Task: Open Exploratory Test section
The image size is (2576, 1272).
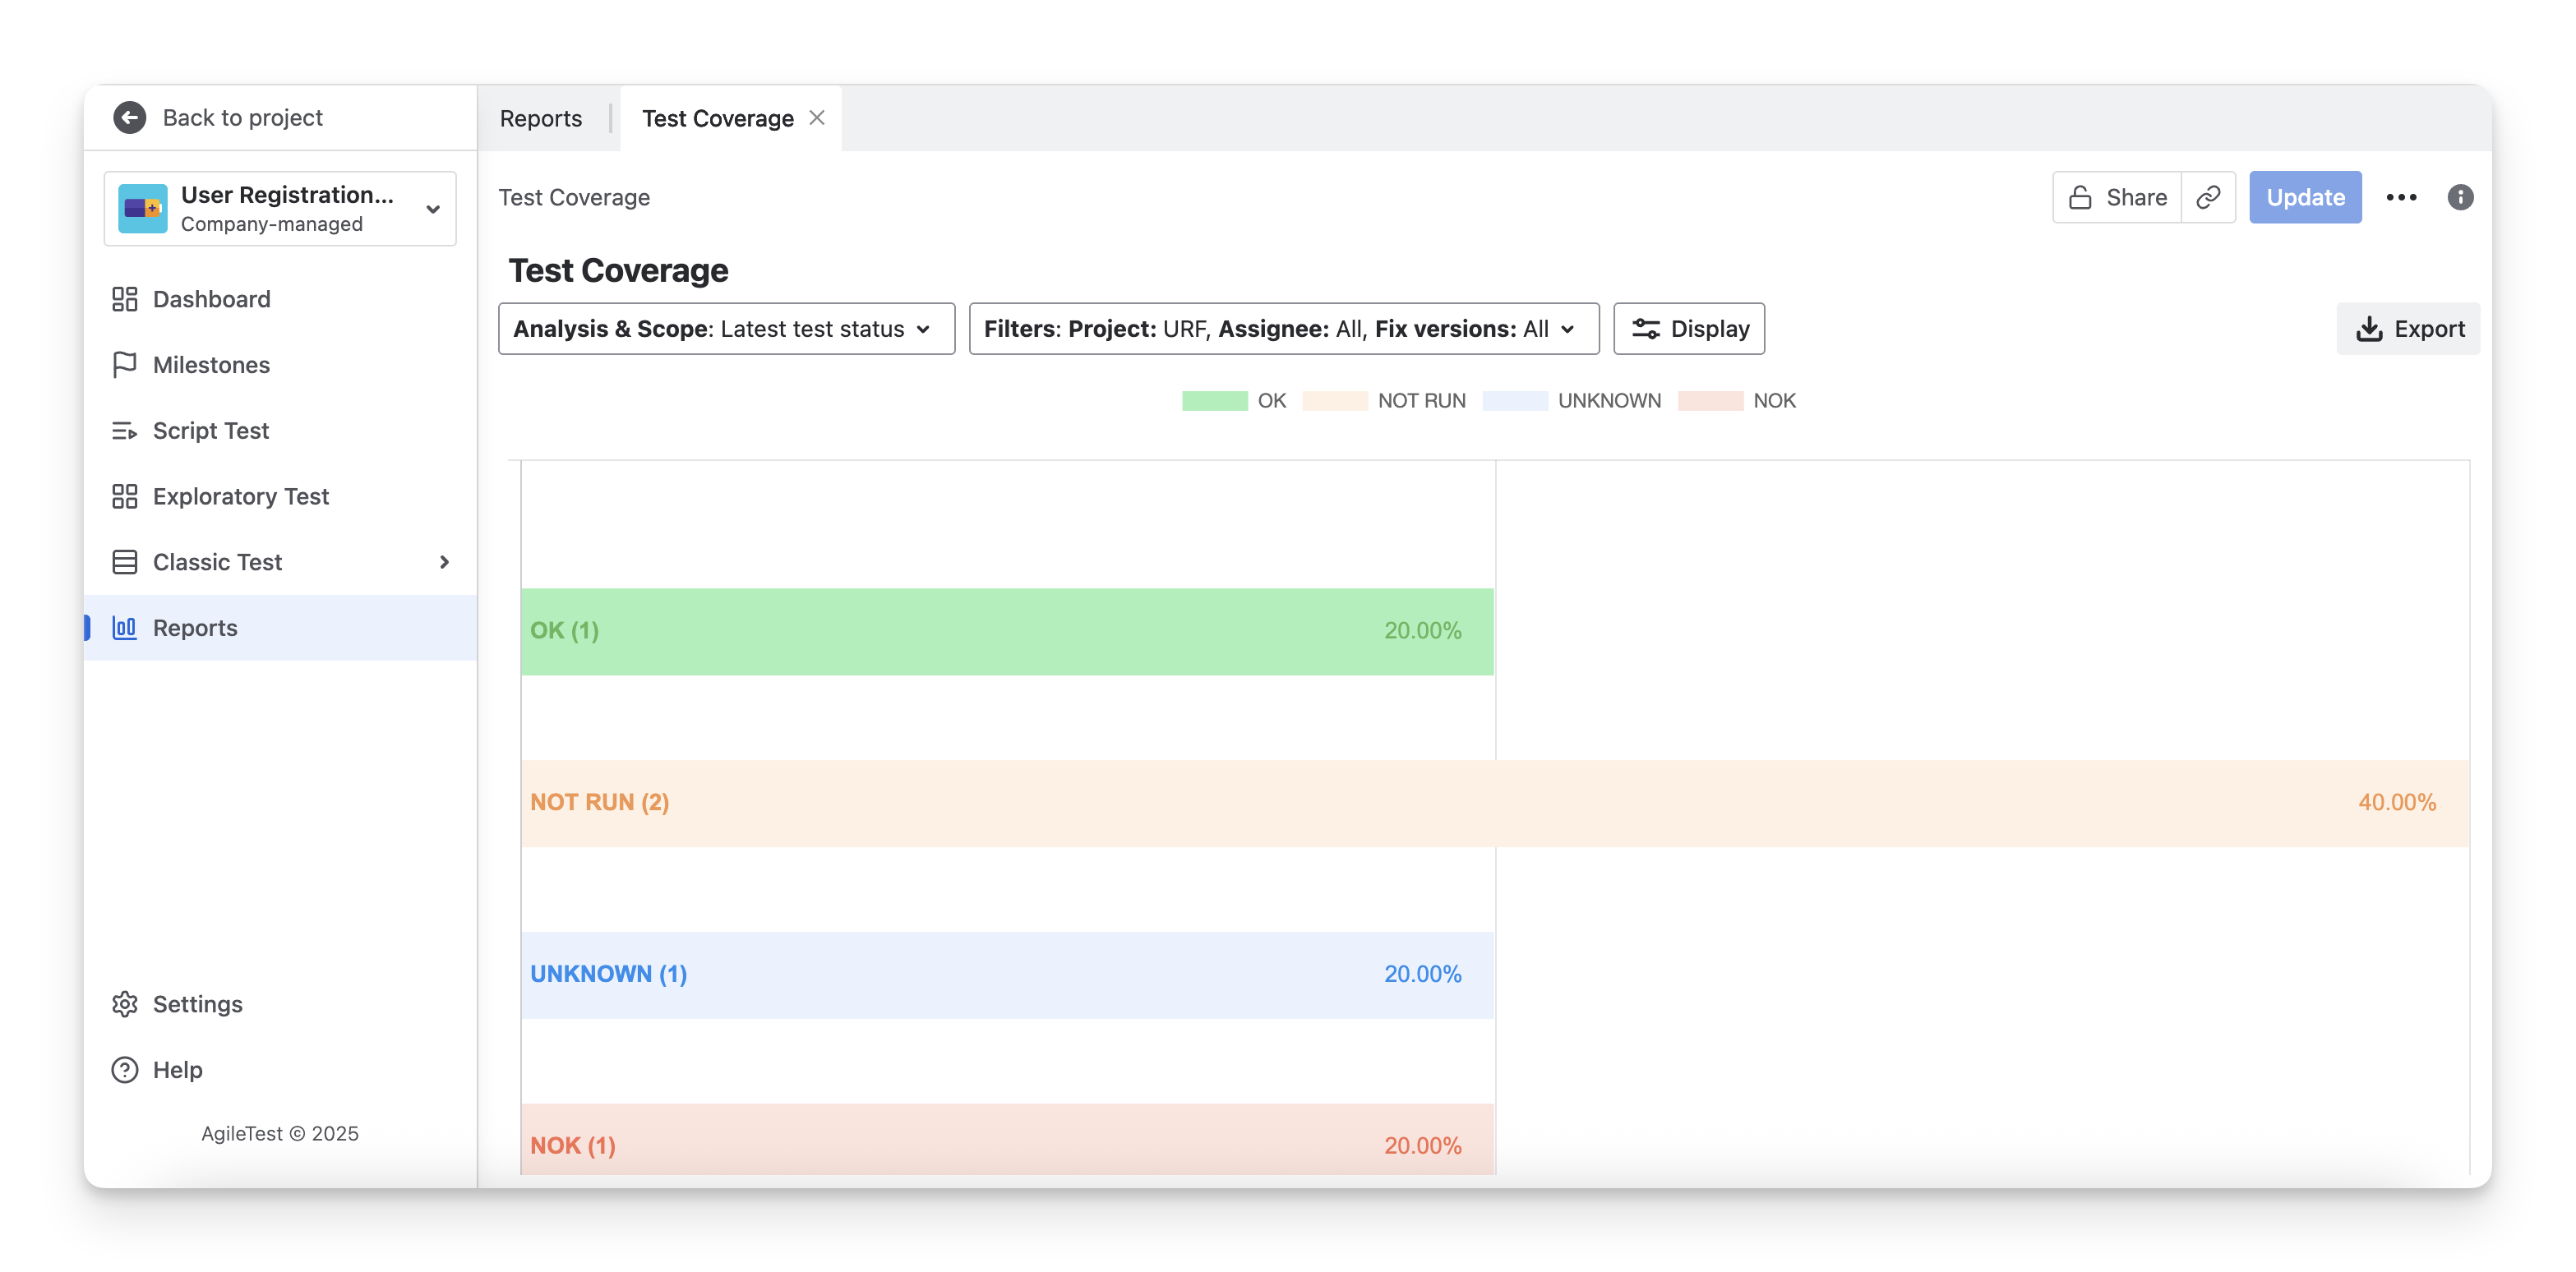Action: (240, 496)
